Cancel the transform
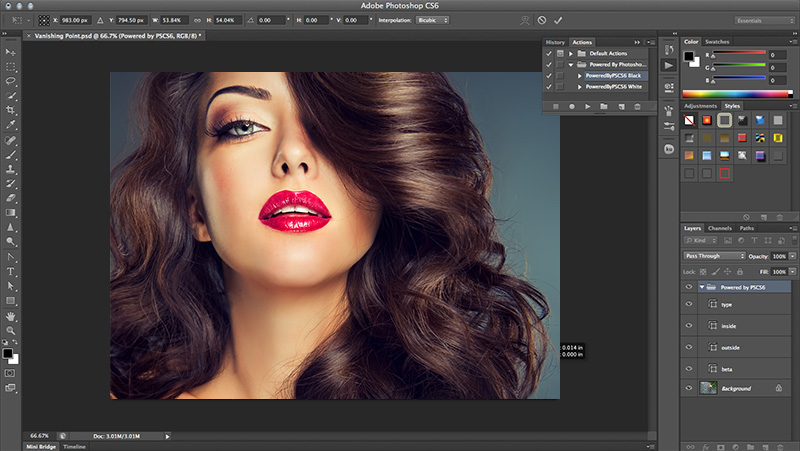The image size is (800, 451). [542, 20]
